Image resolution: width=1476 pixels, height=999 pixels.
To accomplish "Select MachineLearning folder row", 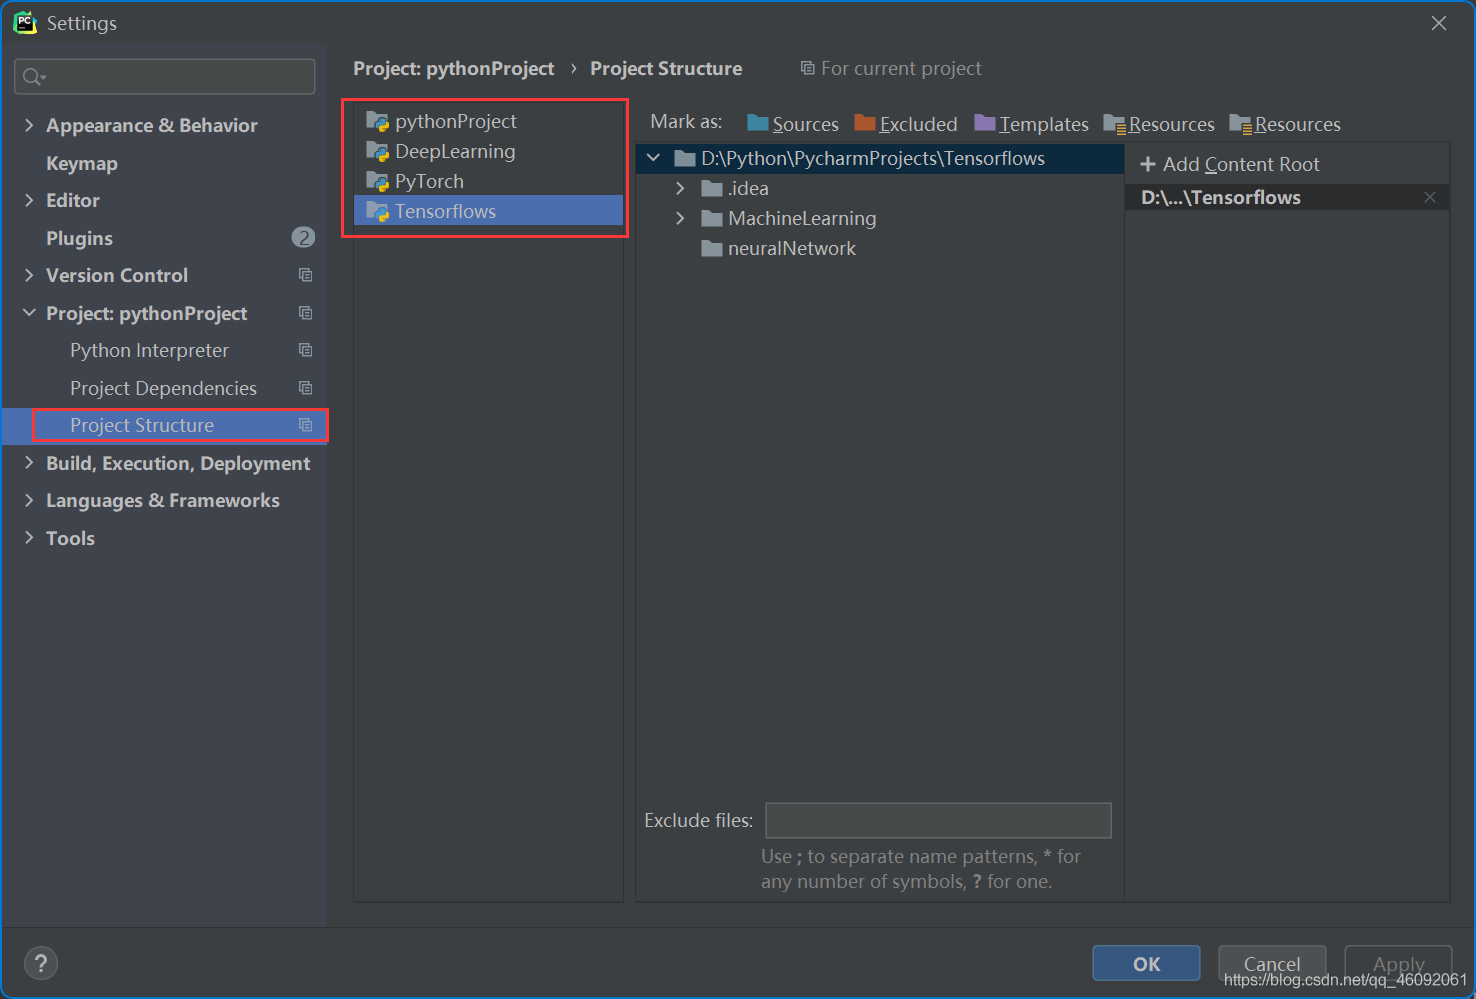I will 880,218.
